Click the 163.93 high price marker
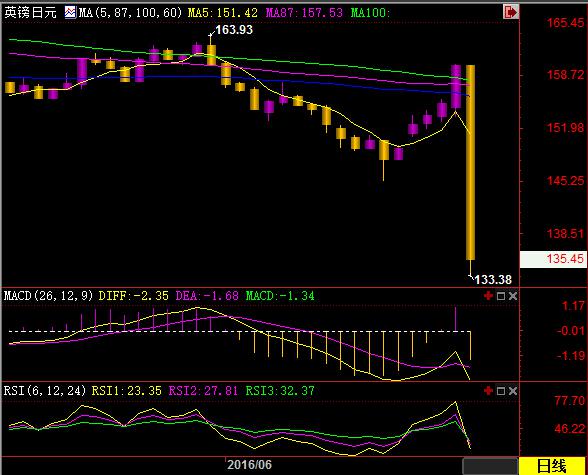The width and height of the screenshot is (588, 475). [x=234, y=30]
